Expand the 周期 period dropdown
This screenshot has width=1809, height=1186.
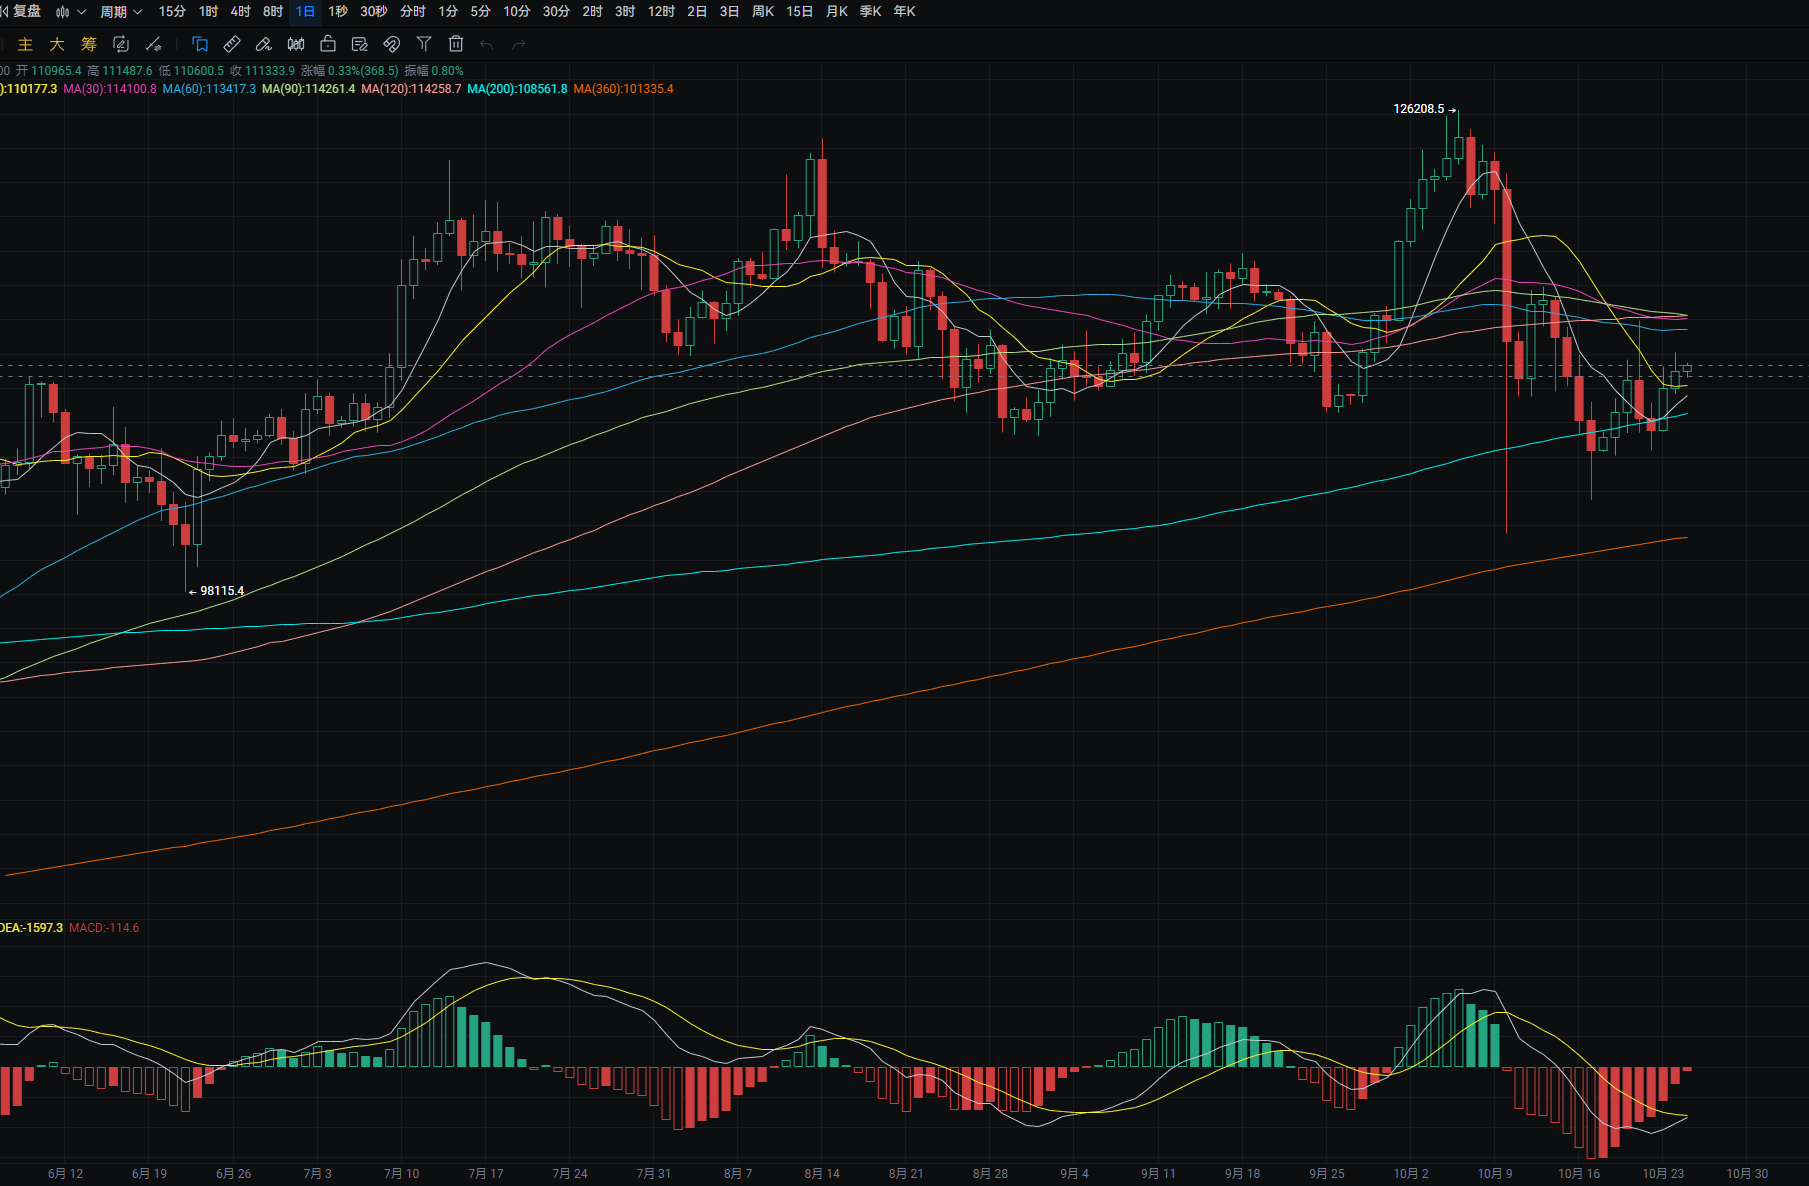pyautogui.click(x=120, y=12)
